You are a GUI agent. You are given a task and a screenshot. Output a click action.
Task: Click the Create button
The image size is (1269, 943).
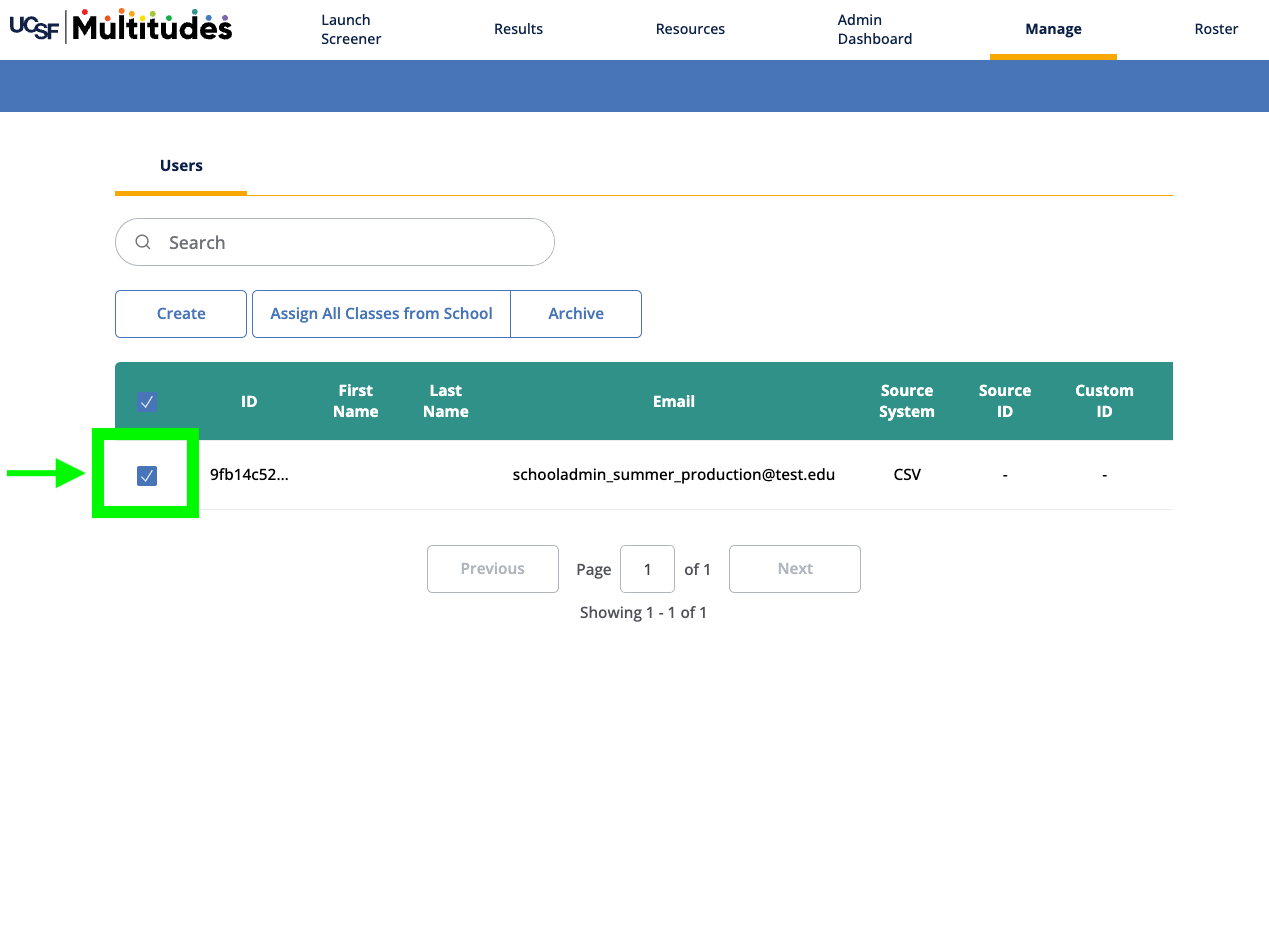(181, 314)
